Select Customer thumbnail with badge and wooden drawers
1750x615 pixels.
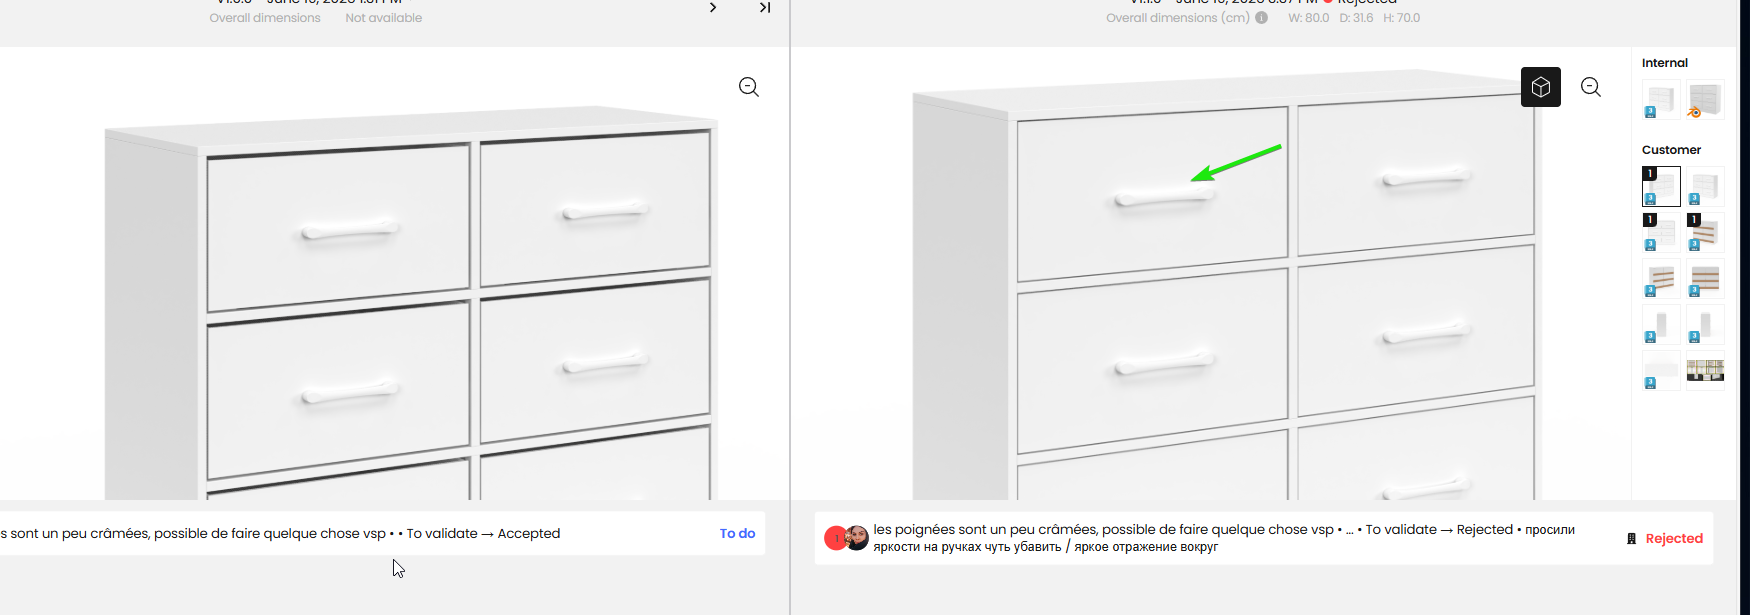pos(1705,232)
